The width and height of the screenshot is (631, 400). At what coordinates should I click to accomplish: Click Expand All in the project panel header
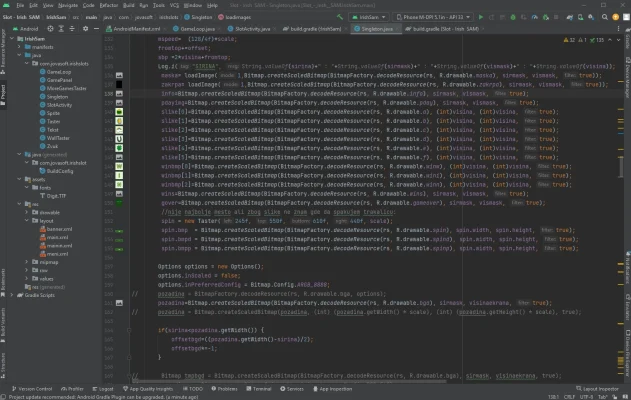click(x=61, y=29)
